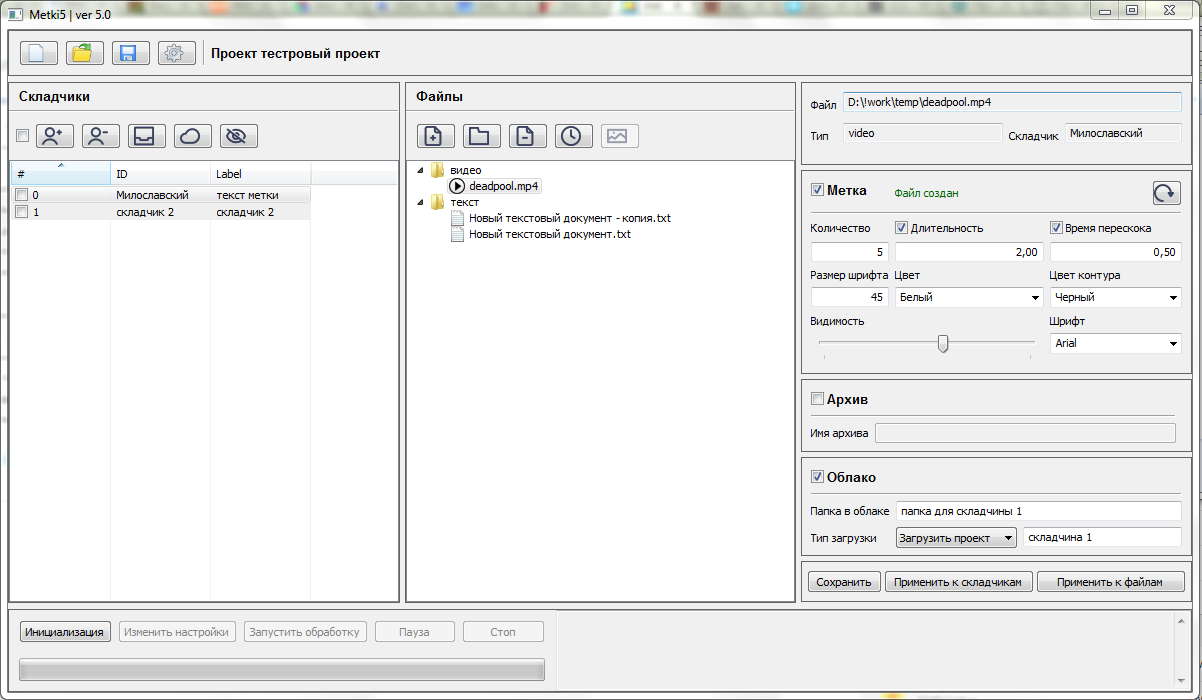Image resolution: width=1202 pixels, height=700 pixels.
Task: Enable the Архив checkbox
Action: point(817,399)
